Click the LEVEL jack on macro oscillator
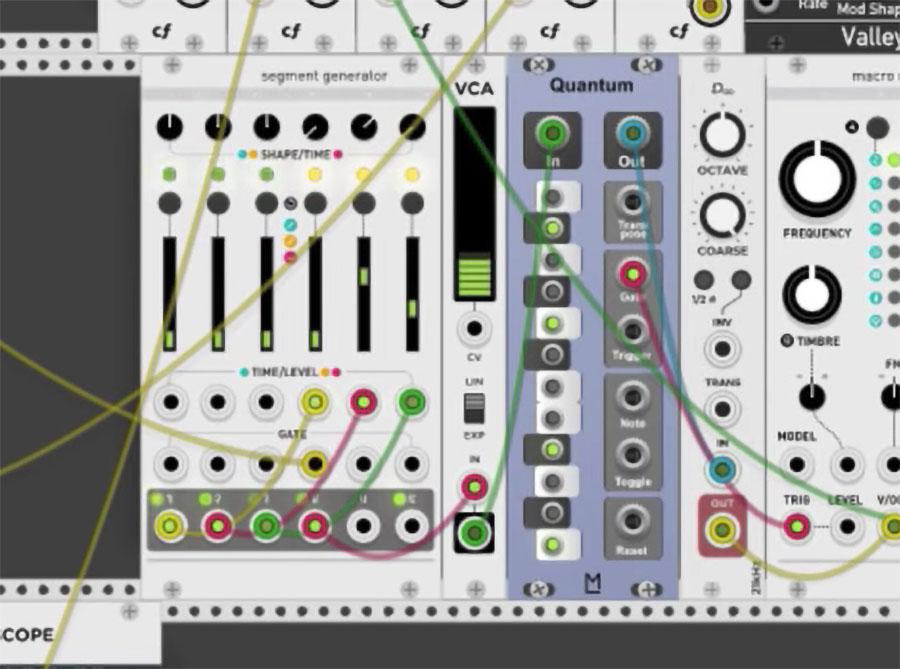 coord(847,526)
